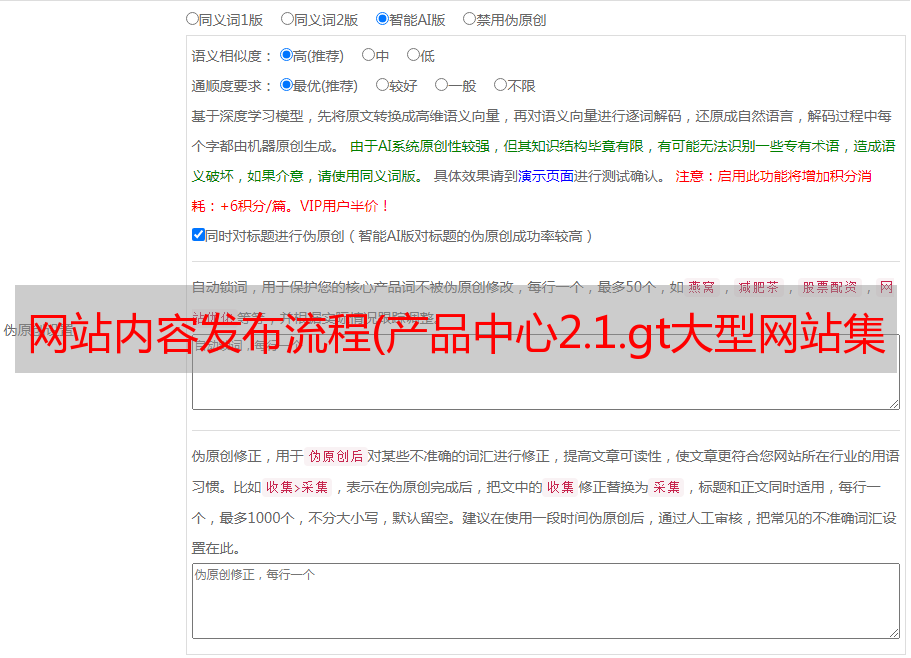Click the 减肥茶 example keyword tag

point(758,287)
